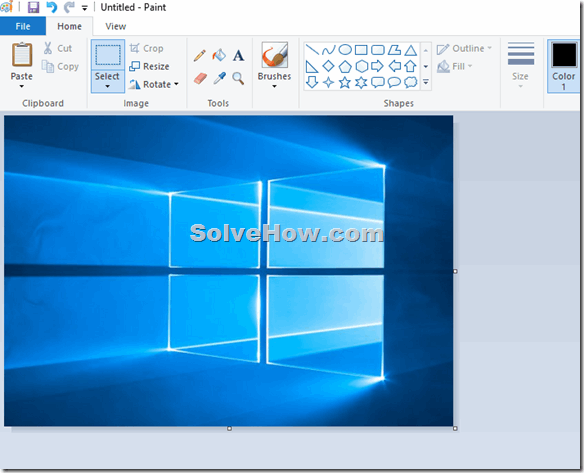Choose the Hexagon shape
This screenshot has height=473, width=584.
coord(362,66)
